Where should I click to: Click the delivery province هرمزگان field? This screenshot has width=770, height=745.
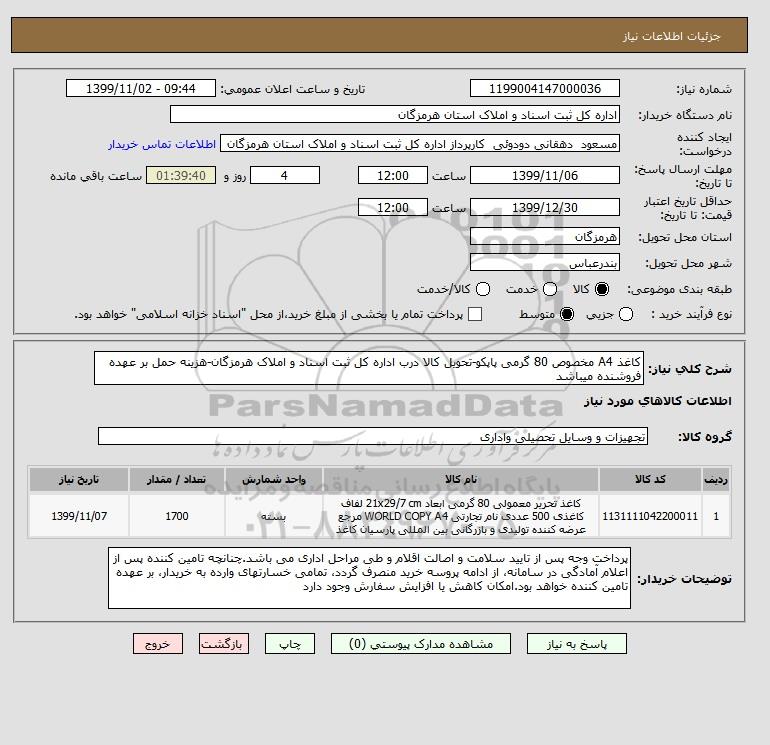pyautogui.click(x=545, y=237)
